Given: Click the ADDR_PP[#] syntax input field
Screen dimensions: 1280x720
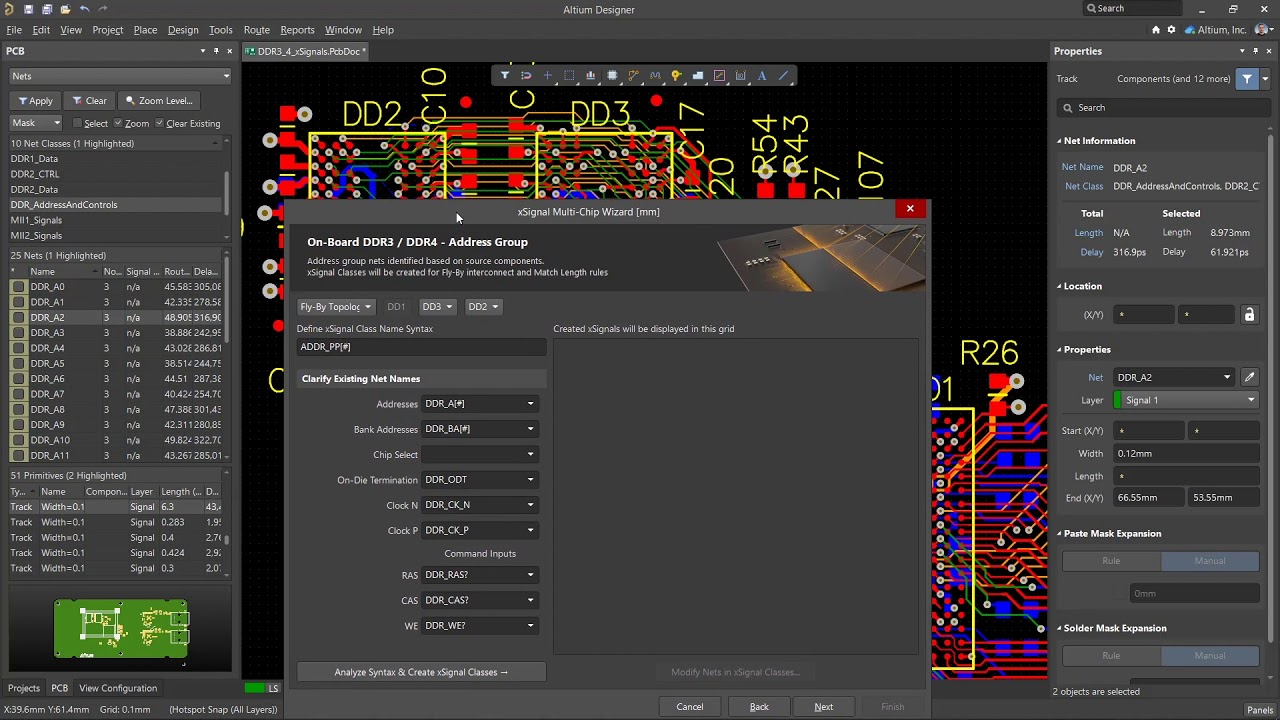Looking at the screenshot, I should 422,347.
